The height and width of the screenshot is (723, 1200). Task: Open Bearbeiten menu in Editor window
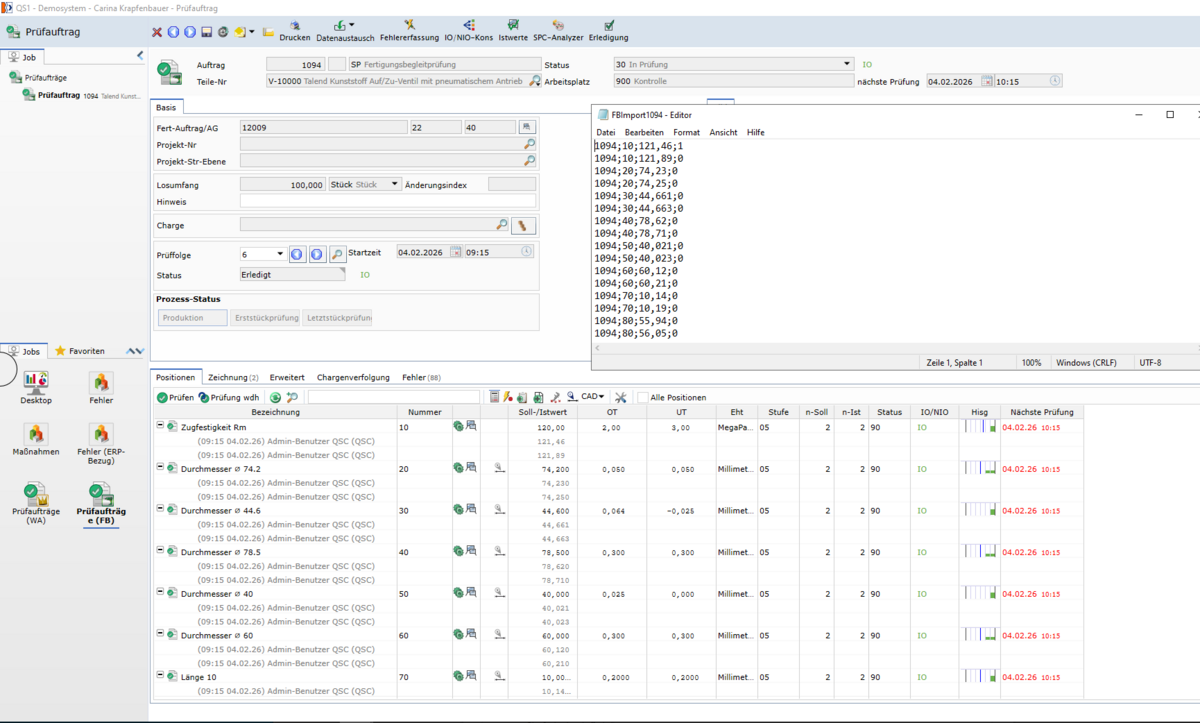(644, 132)
